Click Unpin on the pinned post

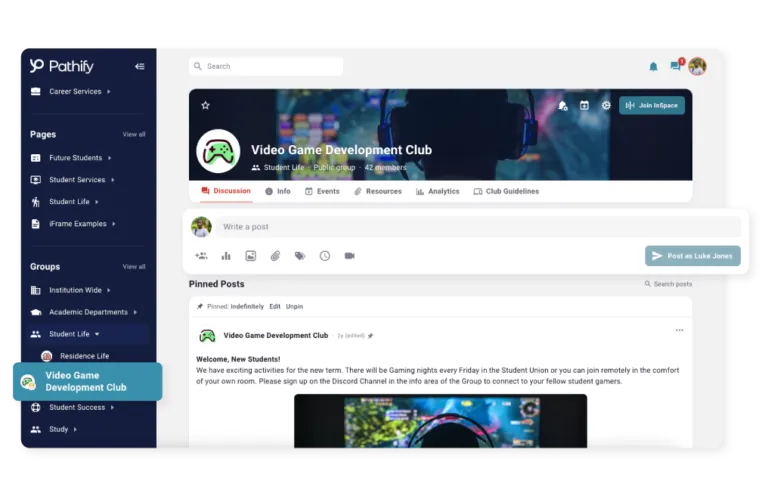(x=294, y=306)
